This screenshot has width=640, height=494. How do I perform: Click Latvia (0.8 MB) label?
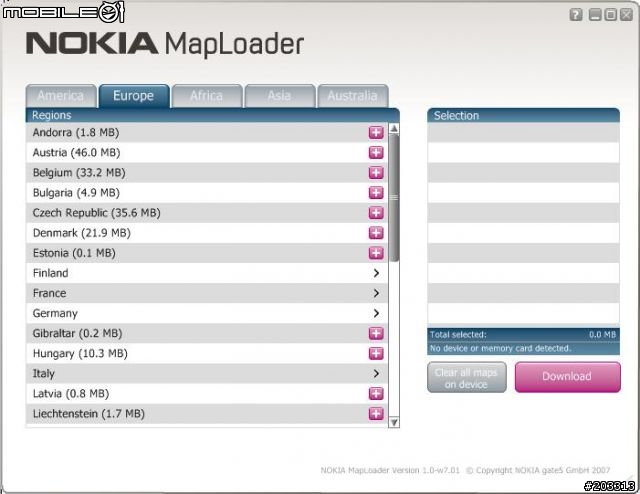point(71,394)
